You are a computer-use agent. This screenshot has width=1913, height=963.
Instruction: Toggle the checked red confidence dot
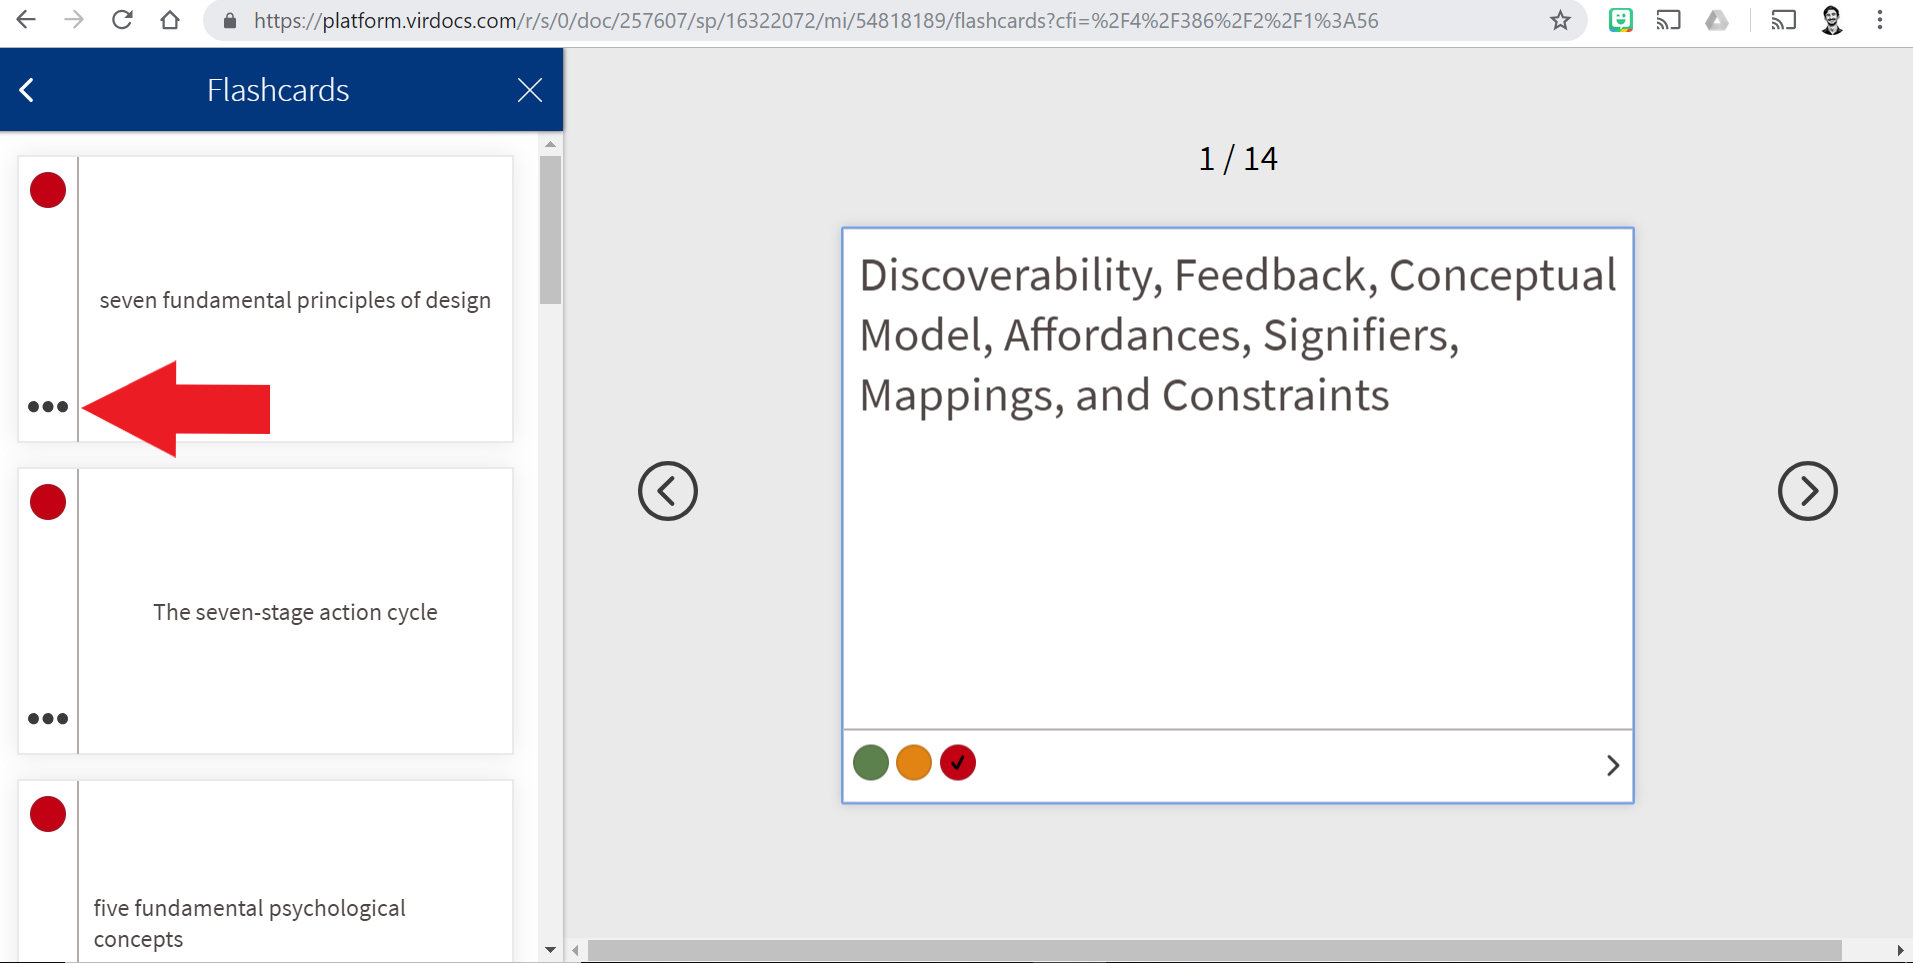(x=957, y=763)
